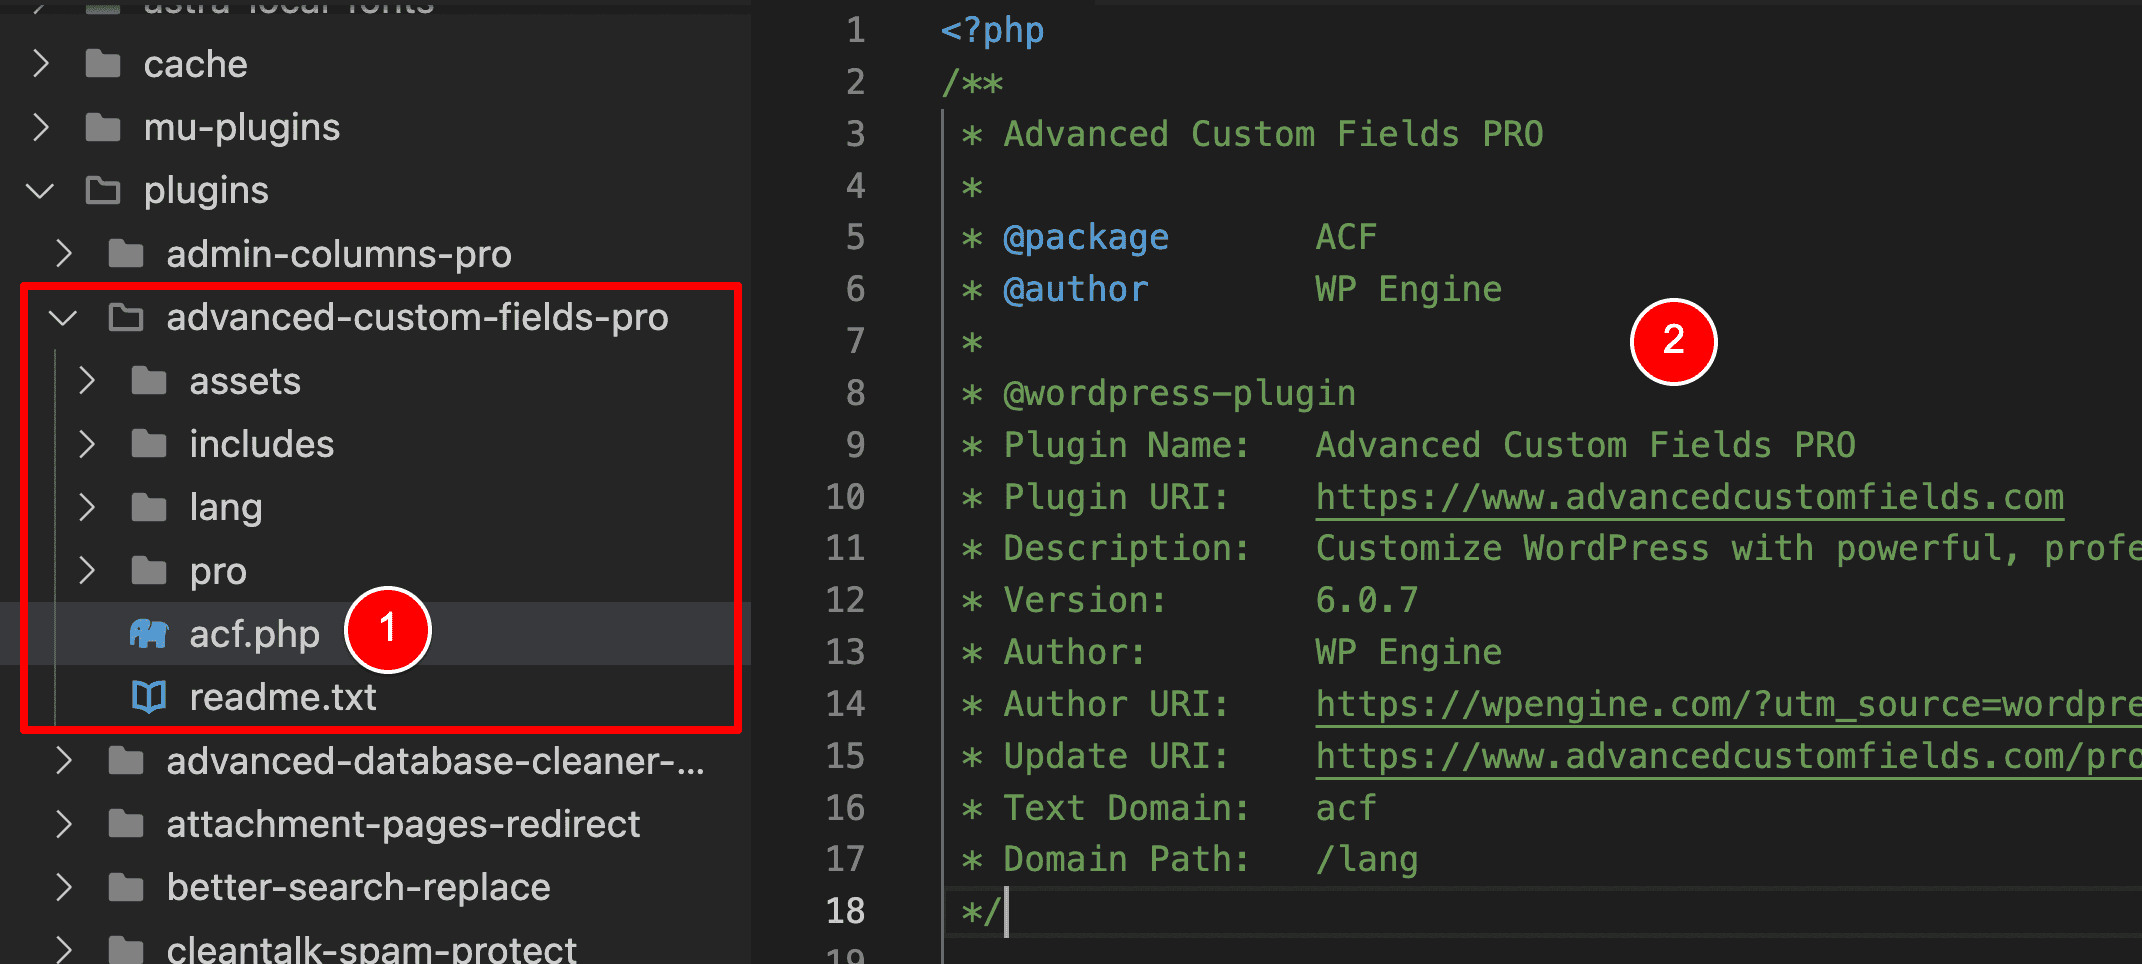2142x964 pixels.
Task: Click the version value 6.0.7
Action: (1366, 600)
